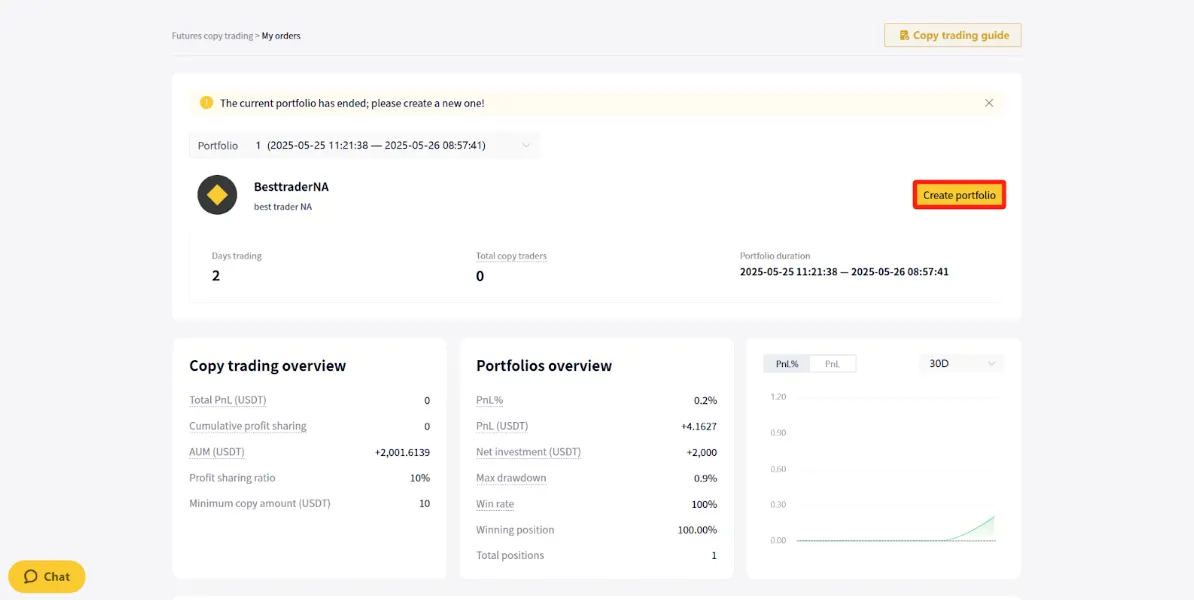The height and width of the screenshot is (600, 1194).
Task: Click the yellow warning icon in banner
Action: coord(206,103)
